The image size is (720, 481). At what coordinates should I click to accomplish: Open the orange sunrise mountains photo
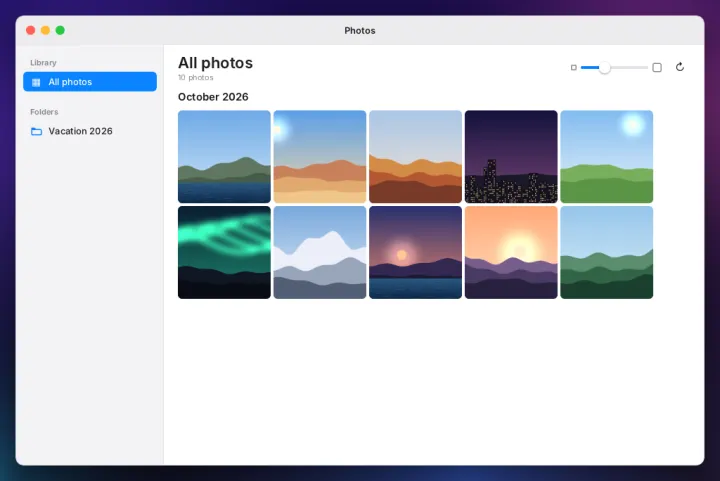coord(511,252)
